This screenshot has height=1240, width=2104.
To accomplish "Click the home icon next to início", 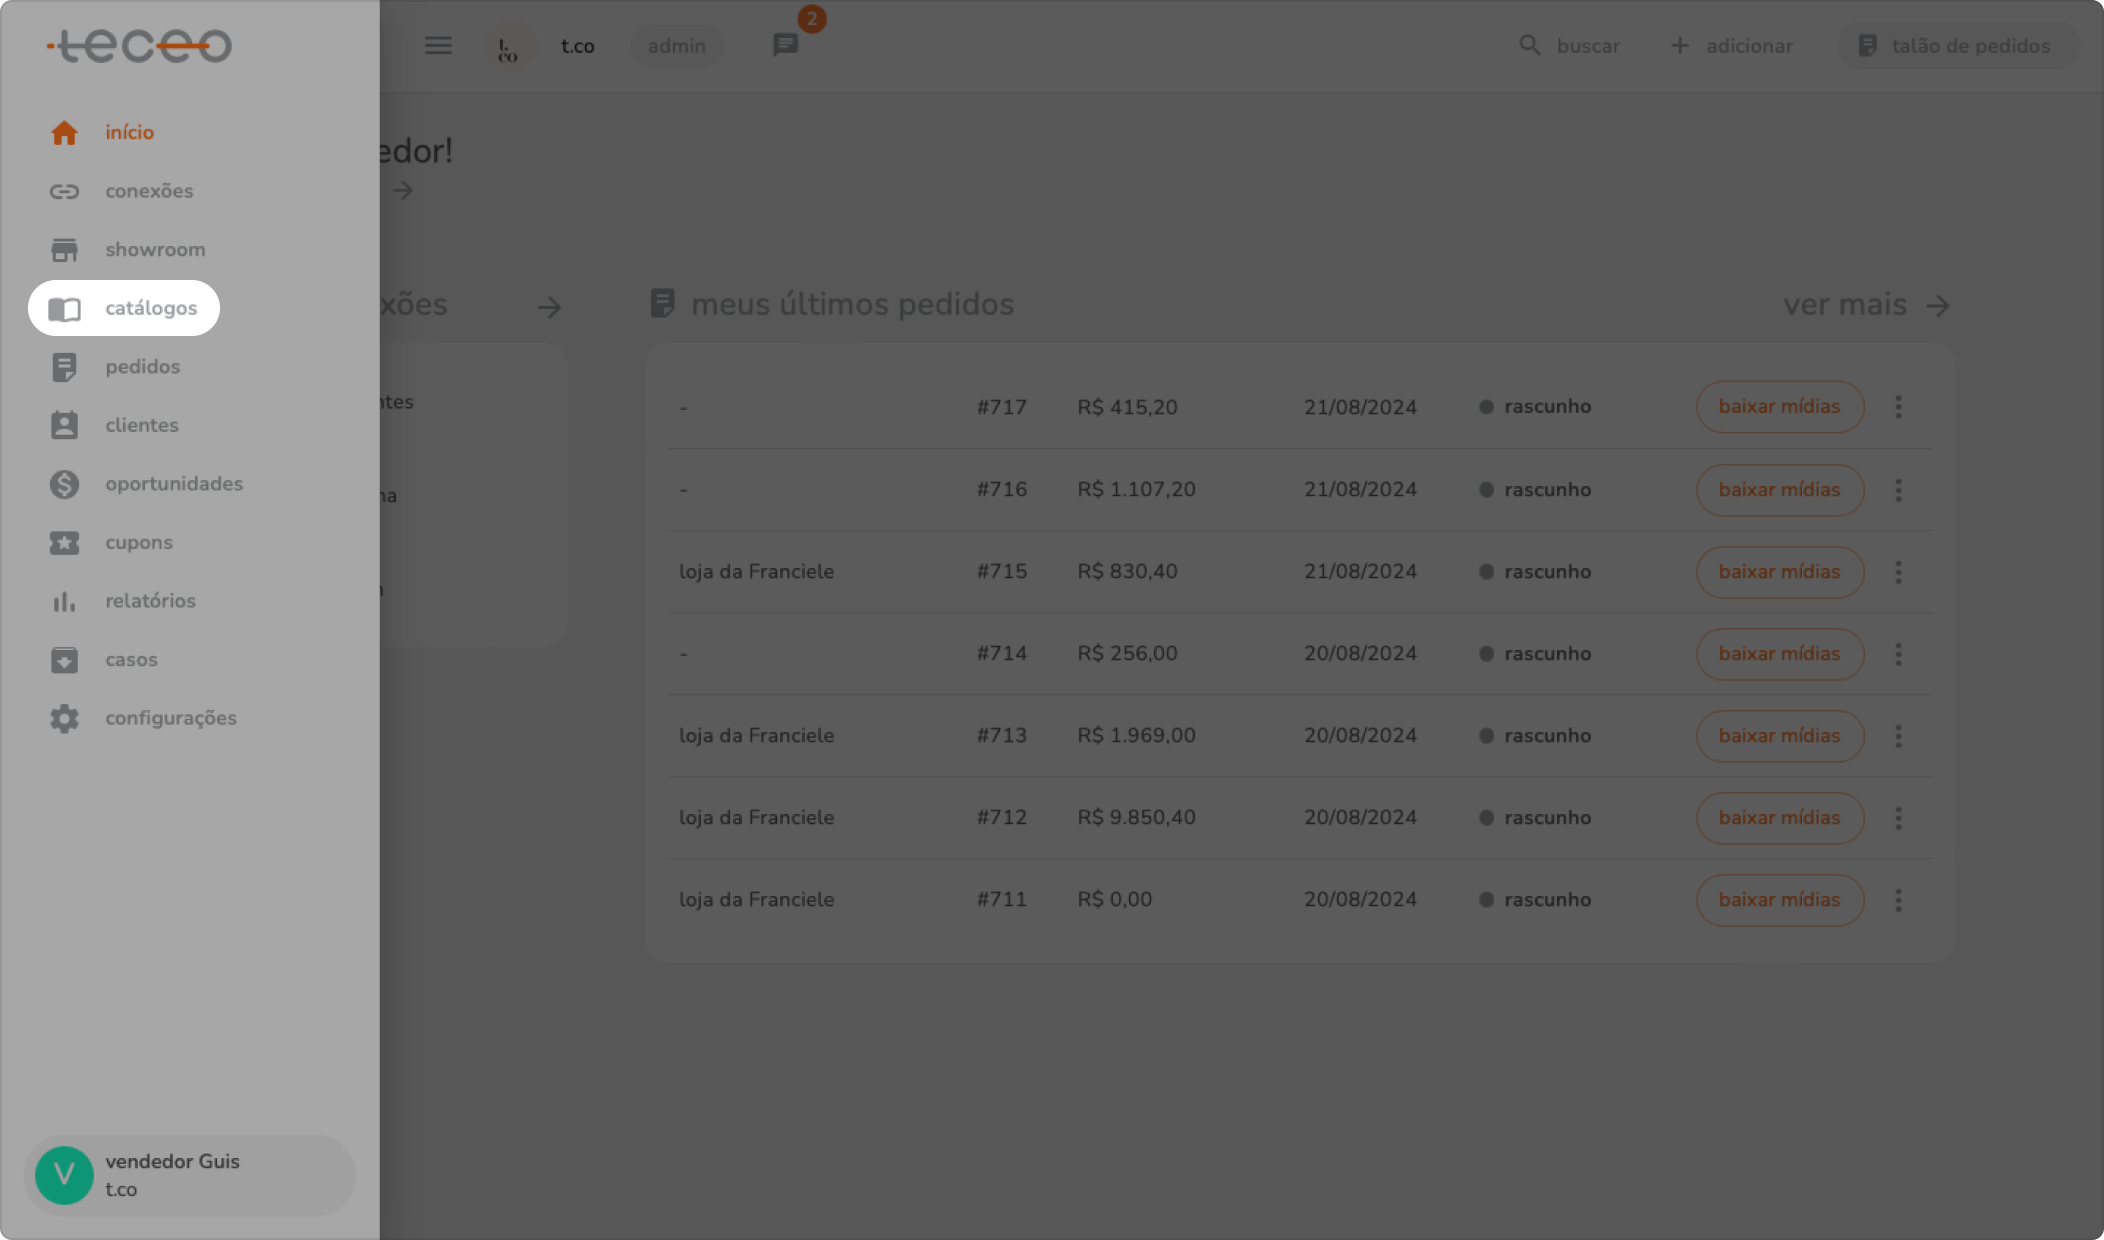I will 64,132.
